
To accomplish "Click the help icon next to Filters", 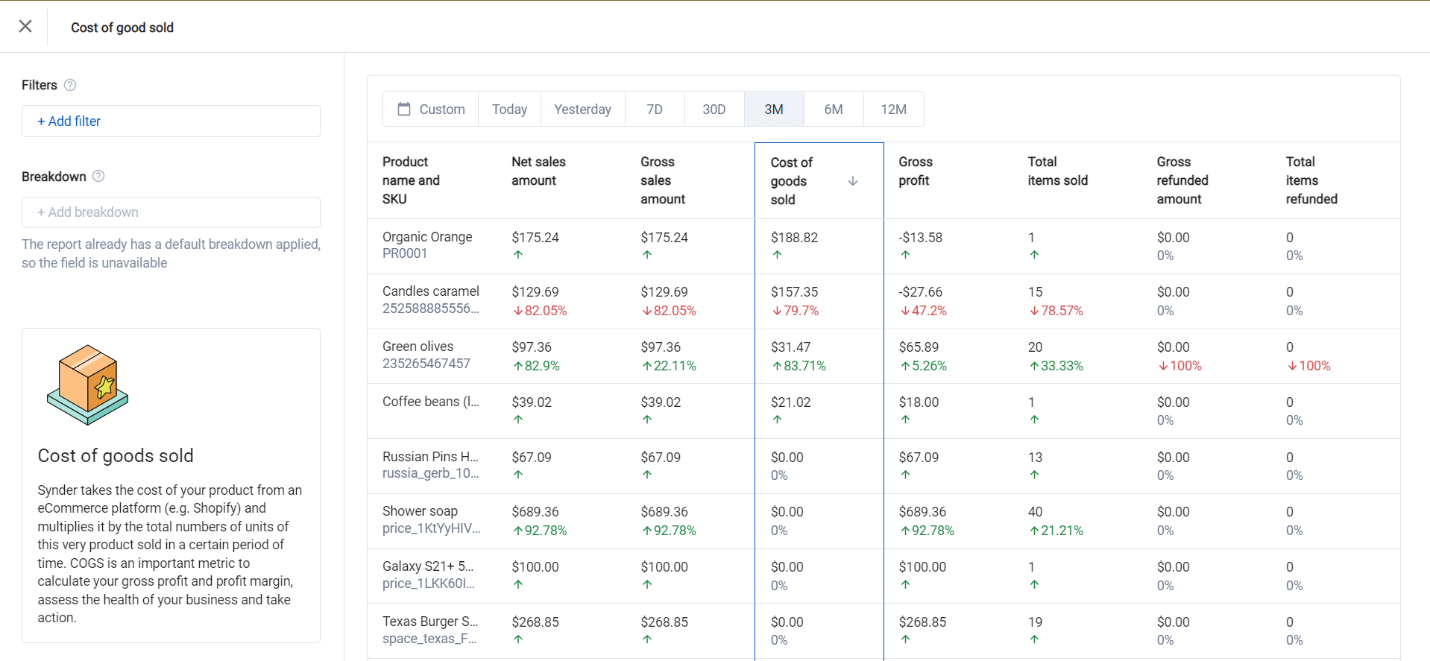I will [x=70, y=86].
